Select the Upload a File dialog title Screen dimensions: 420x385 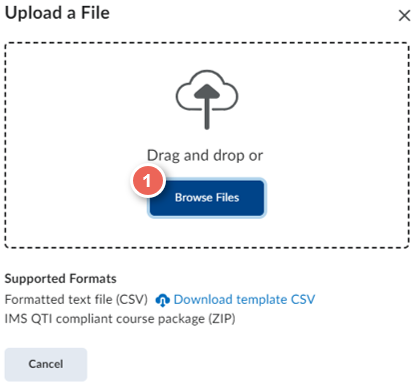click(x=57, y=13)
